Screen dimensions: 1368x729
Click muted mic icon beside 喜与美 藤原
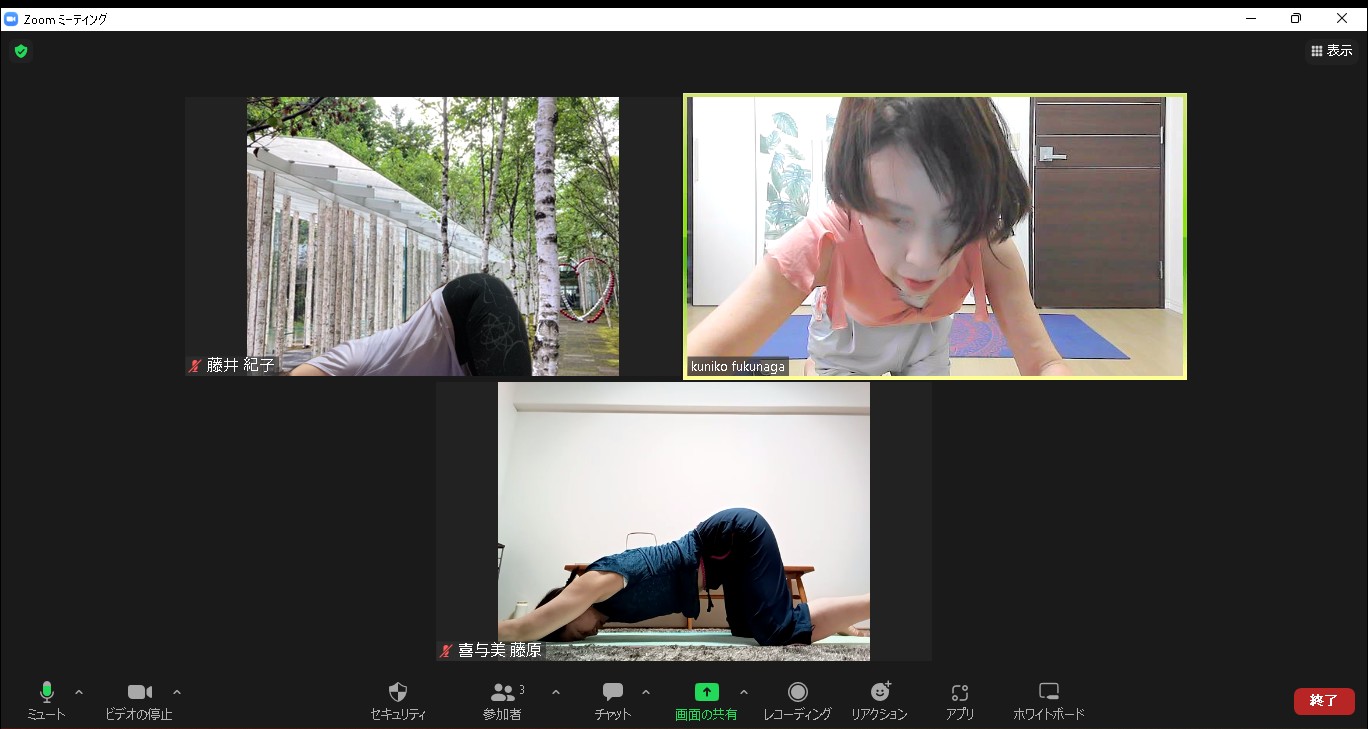point(446,651)
